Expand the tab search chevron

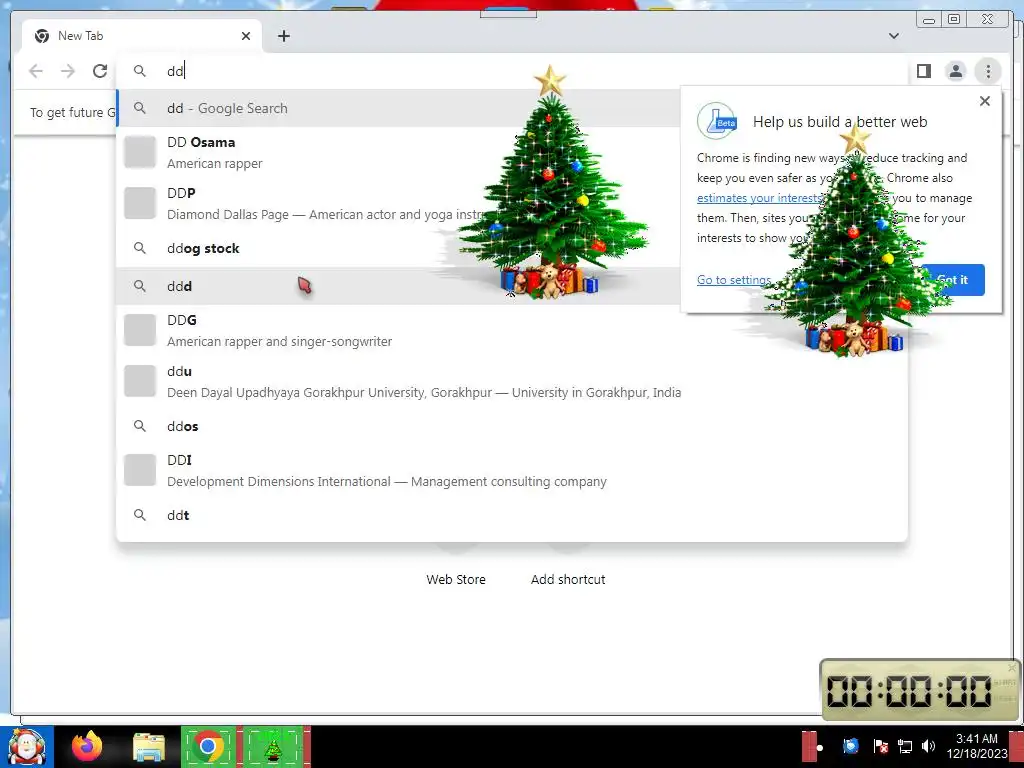893,36
